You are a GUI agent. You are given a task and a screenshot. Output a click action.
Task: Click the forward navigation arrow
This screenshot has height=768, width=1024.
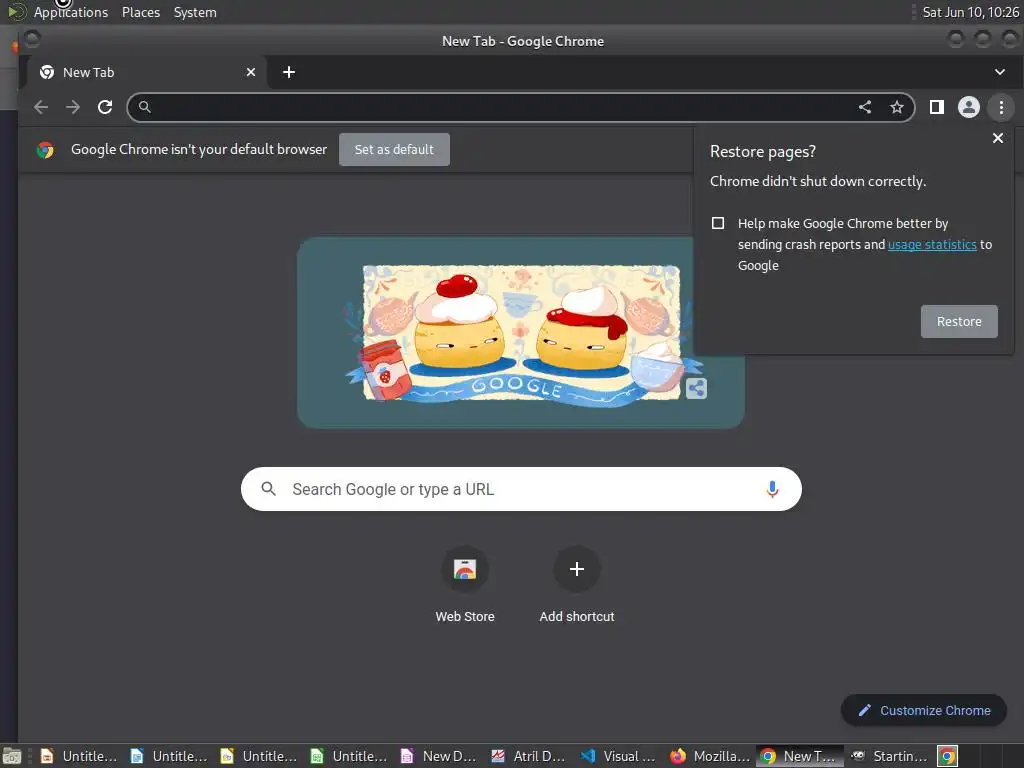(x=72, y=107)
